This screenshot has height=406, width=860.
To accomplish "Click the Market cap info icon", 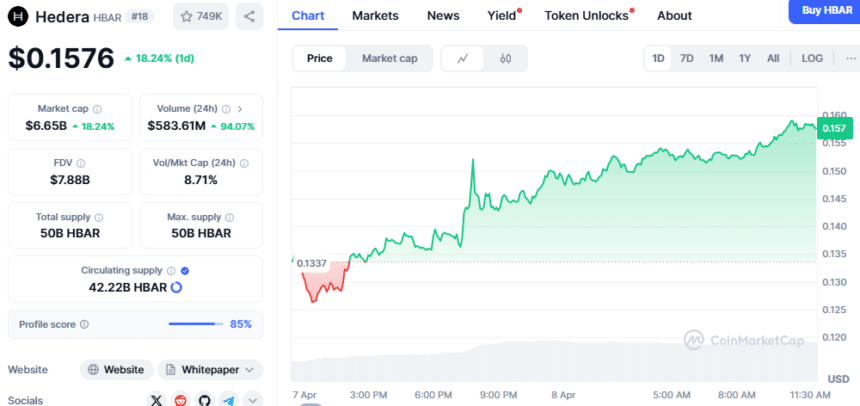I will point(97,109).
